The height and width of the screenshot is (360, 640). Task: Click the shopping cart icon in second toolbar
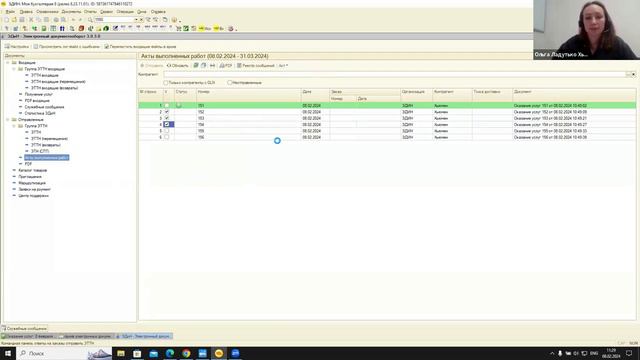(x=178, y=29)
